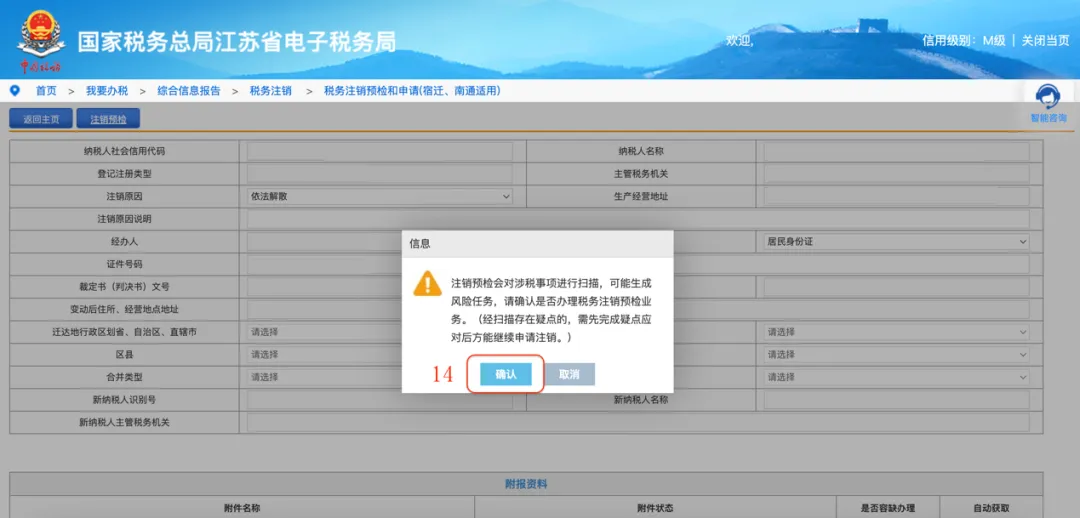Open the 合并类型 请选择 dropdown
The image size is (1080, 518).
(324, 377)
